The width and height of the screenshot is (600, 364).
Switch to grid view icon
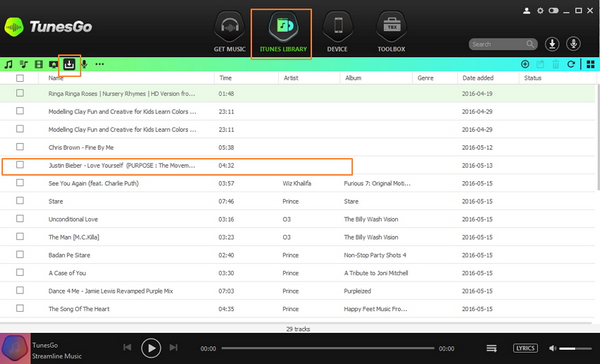590,64
